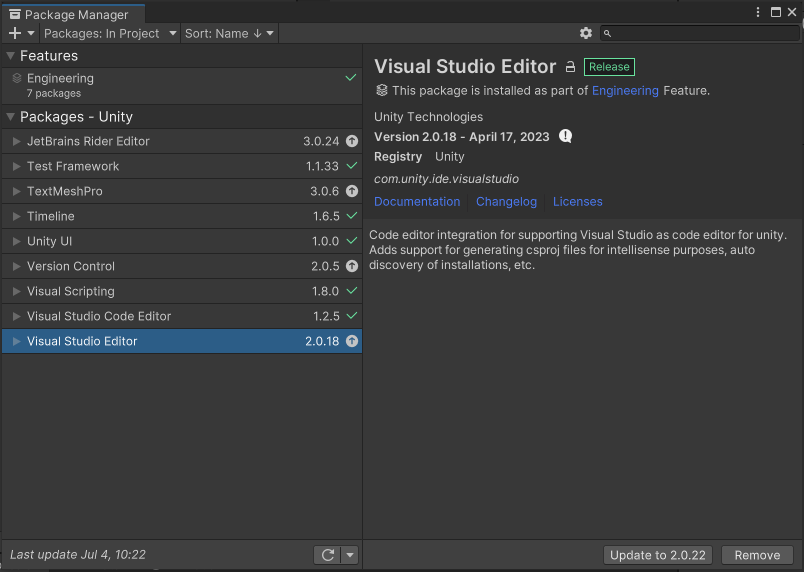Click the feature stack icon in details
Screen dimensions: 804x572
coord(381,90)
